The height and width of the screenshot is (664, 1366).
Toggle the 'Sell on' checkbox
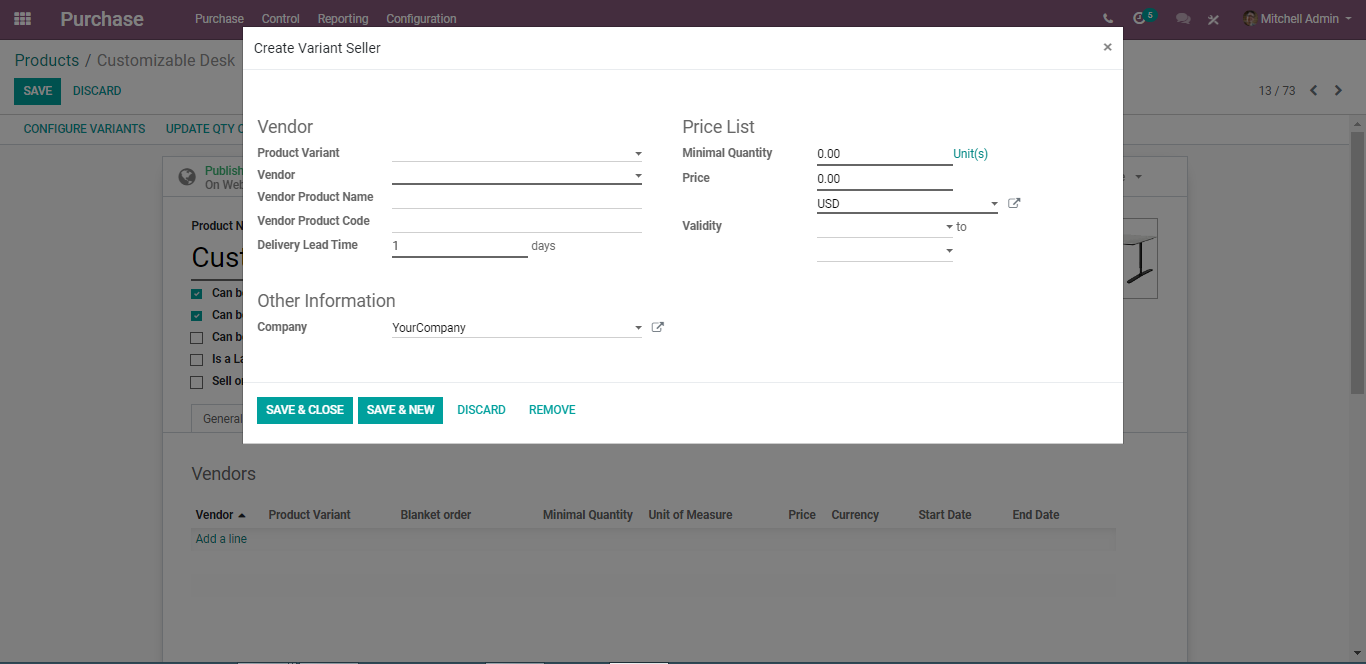[x=197, y=382]
